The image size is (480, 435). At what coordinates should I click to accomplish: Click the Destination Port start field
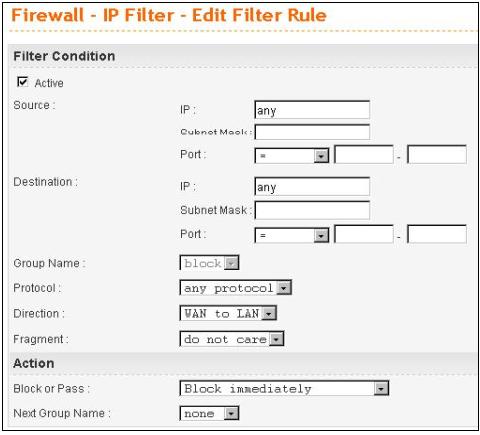pyautogui.click(x=364, y=234)
